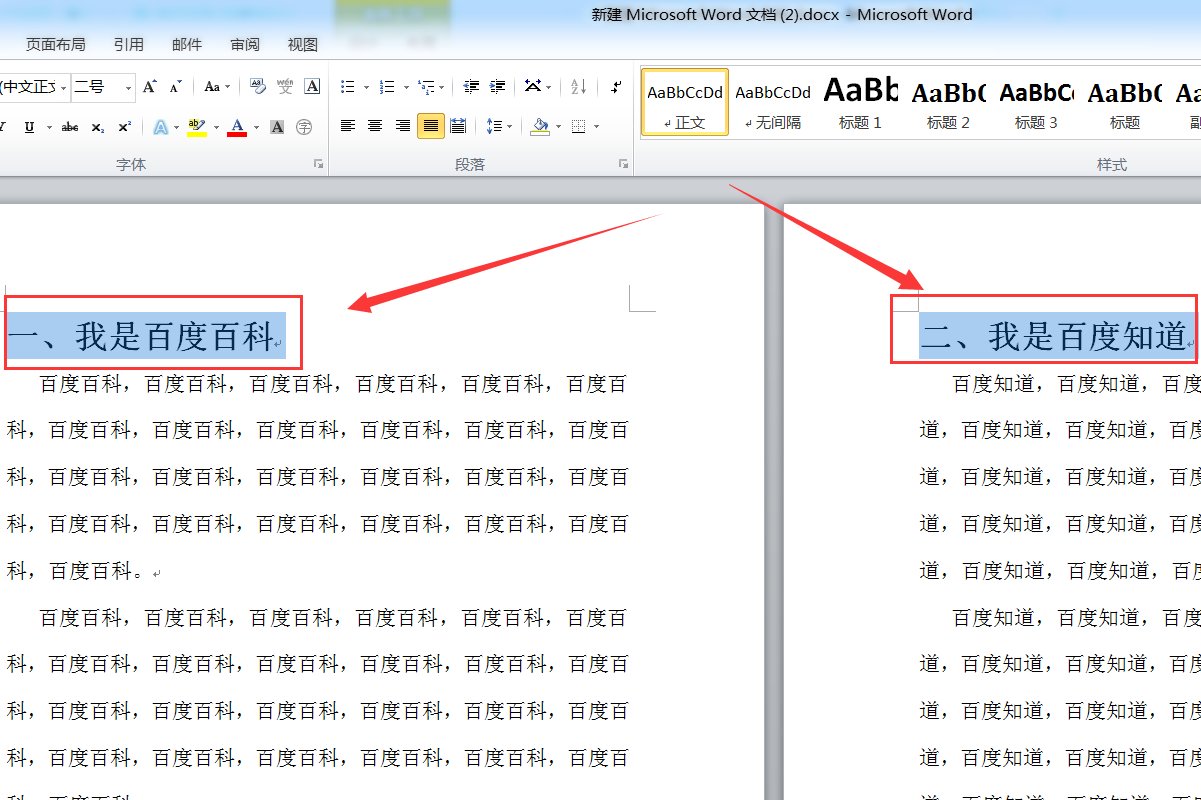This screenshot has height=800, width=1201.
Task: Toggle the show/hide paragraph marks button
Action: click(x=614, y=87)
